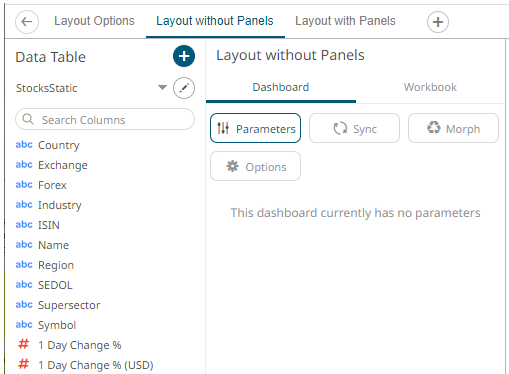Add a new data table with plus button

click(184, 56)
